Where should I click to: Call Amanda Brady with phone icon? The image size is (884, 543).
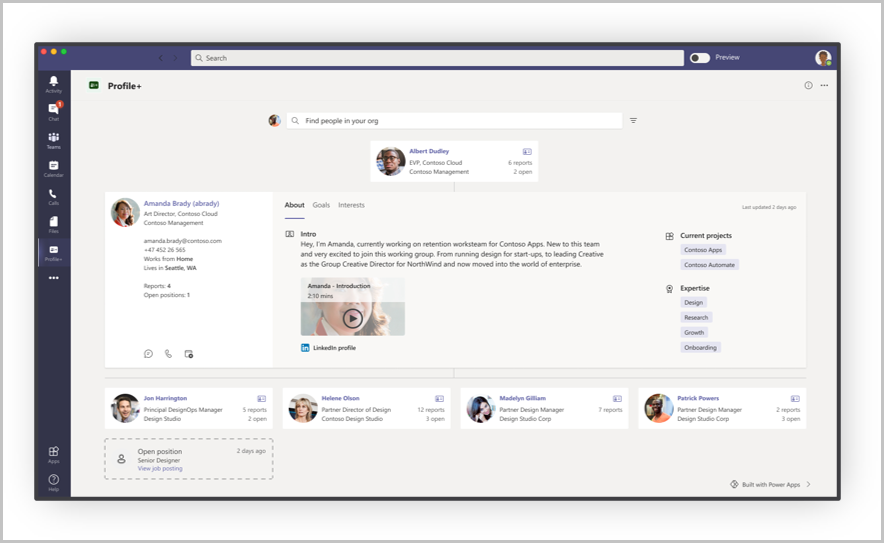[169, 354]
